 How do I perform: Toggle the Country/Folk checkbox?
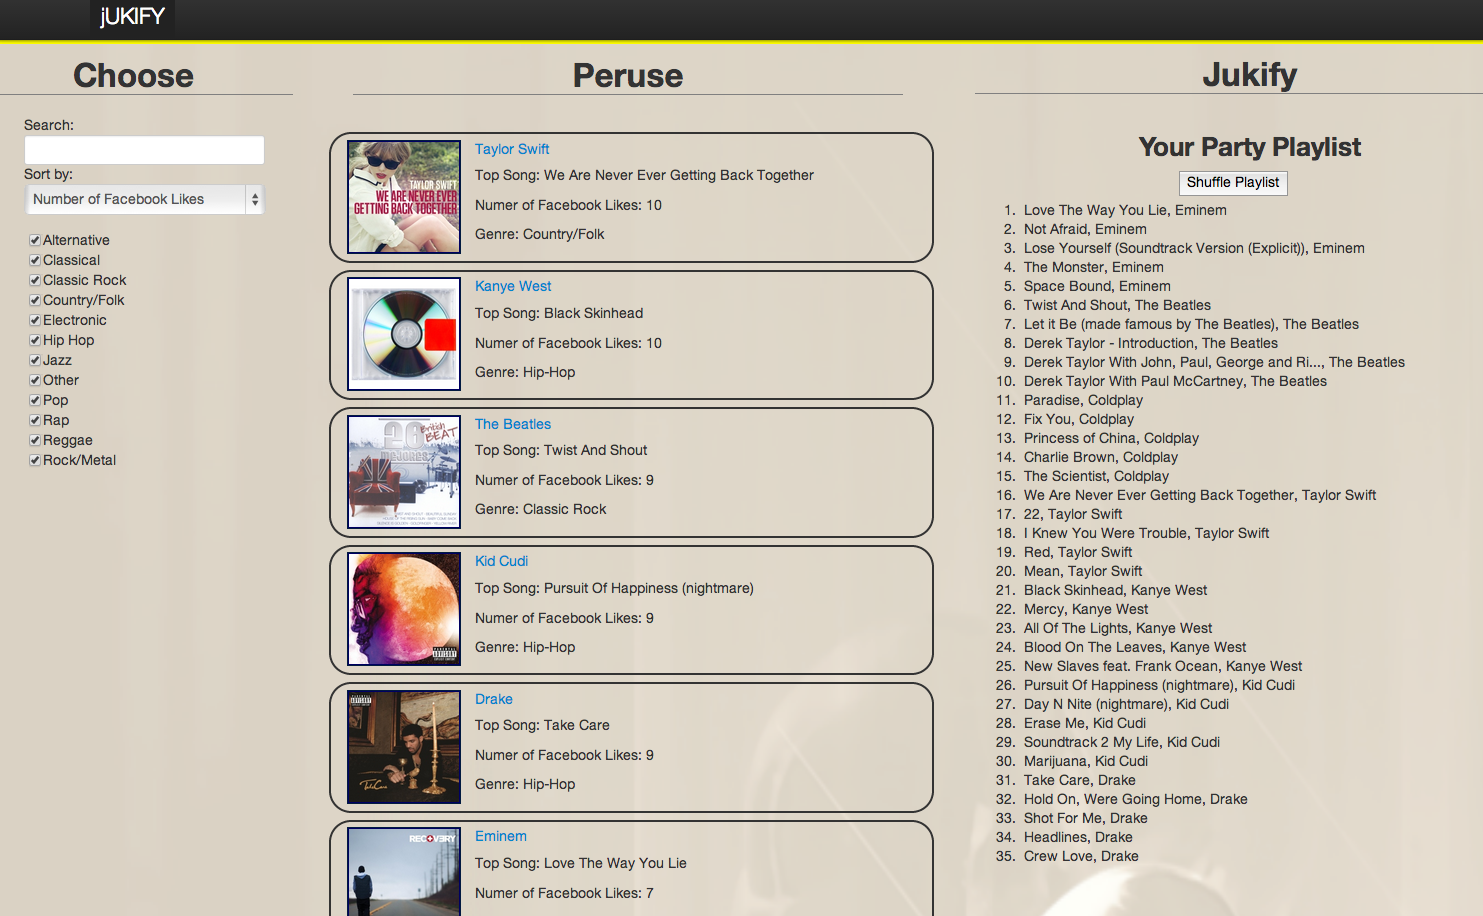point(35,300)
